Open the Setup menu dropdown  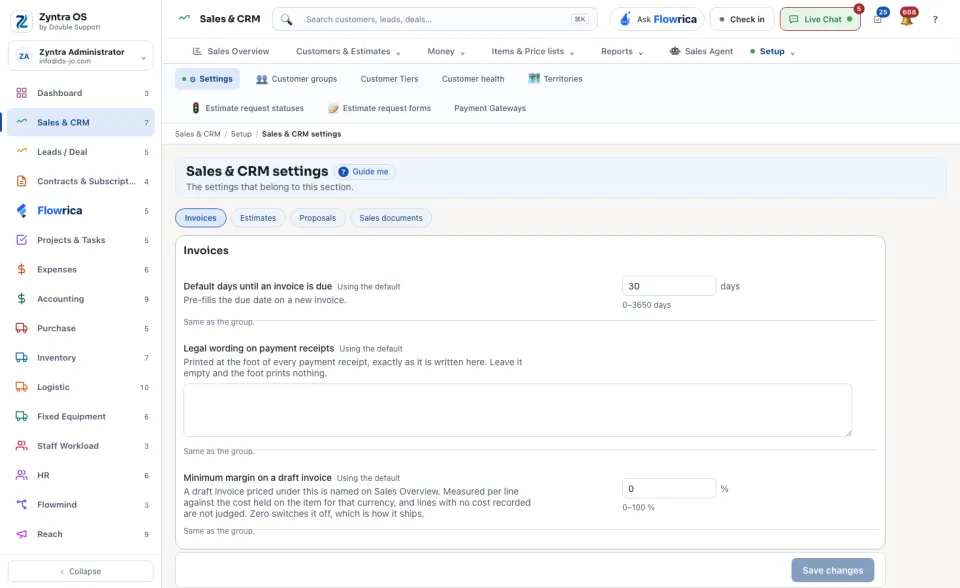click(773, 51)
